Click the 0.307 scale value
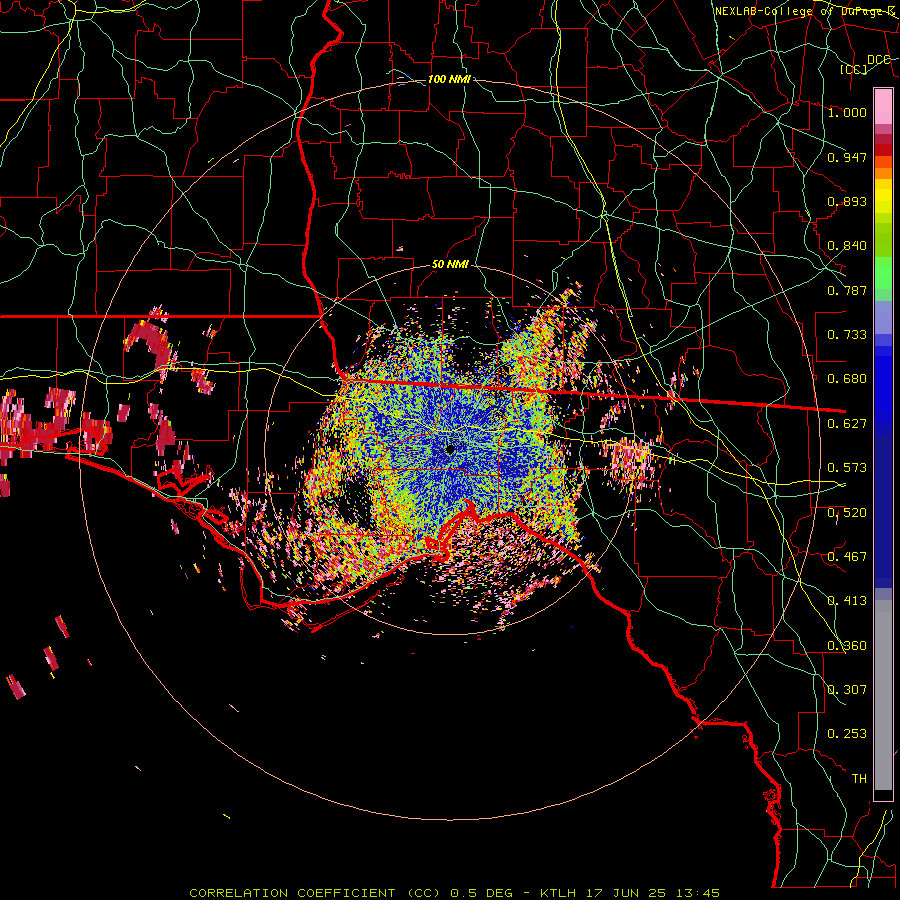Image resolution: width=900 pixels, height=900 pixels. pos(847,690)
